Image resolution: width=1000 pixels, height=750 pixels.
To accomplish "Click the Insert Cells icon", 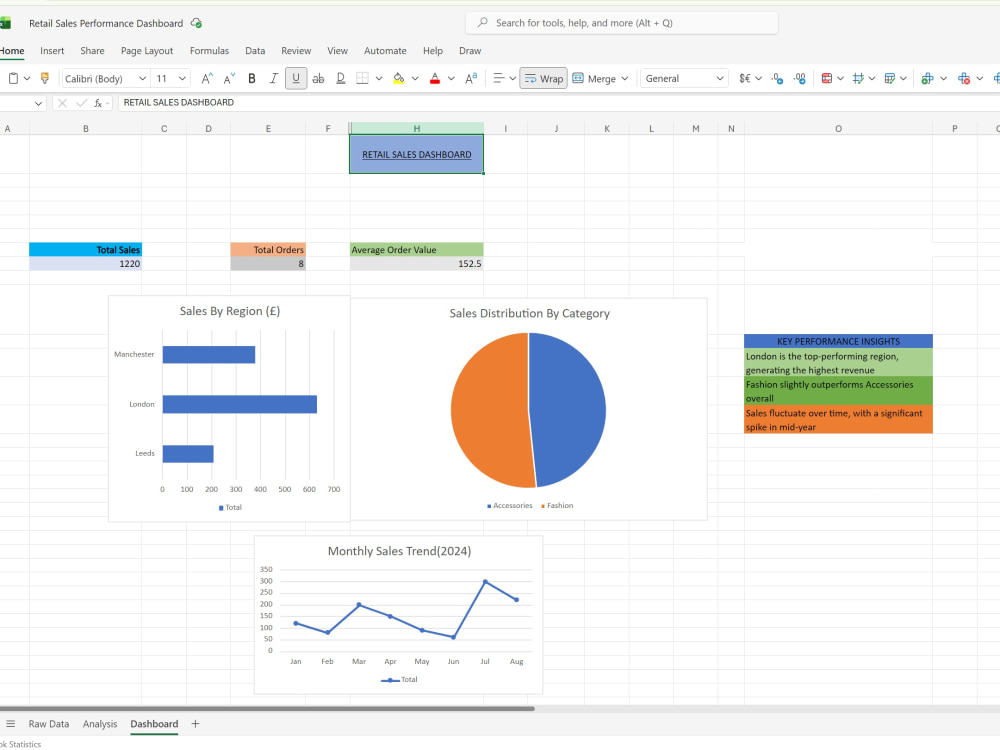I will click(927, 78).
